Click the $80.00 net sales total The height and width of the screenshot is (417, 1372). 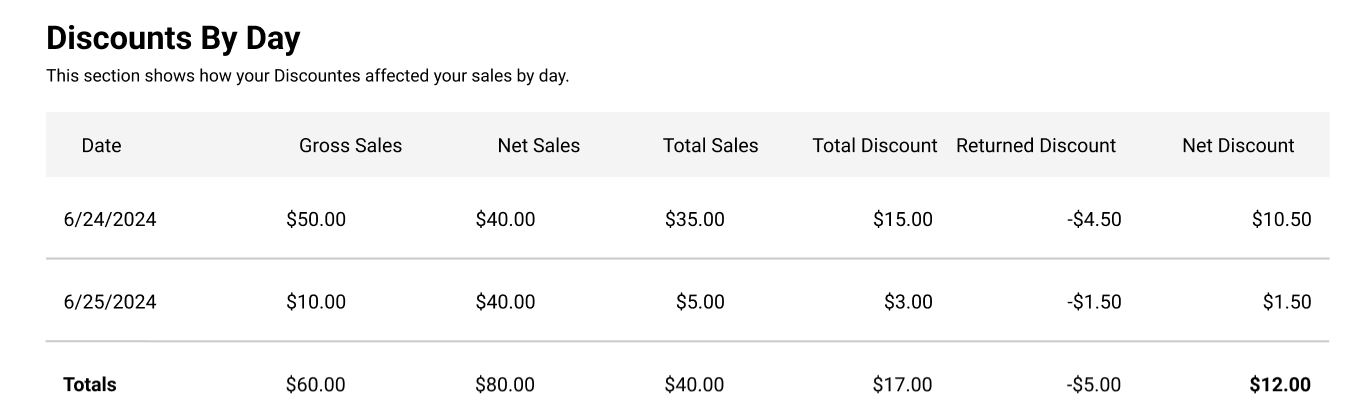tap(505, 384)
